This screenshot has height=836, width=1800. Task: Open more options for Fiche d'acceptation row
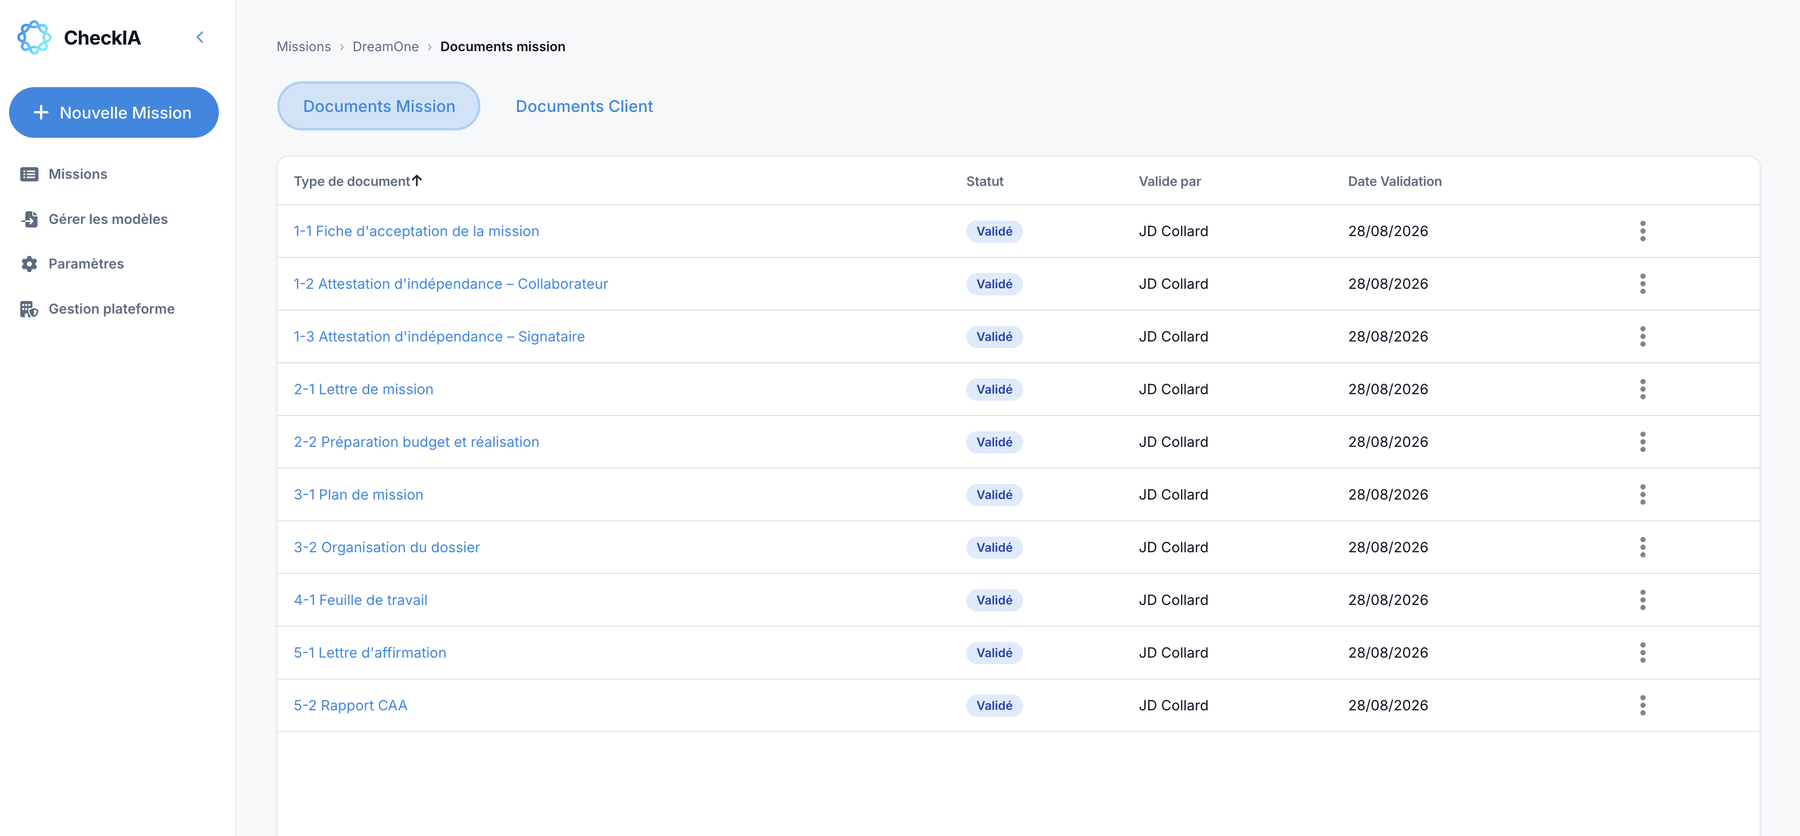1642,231
